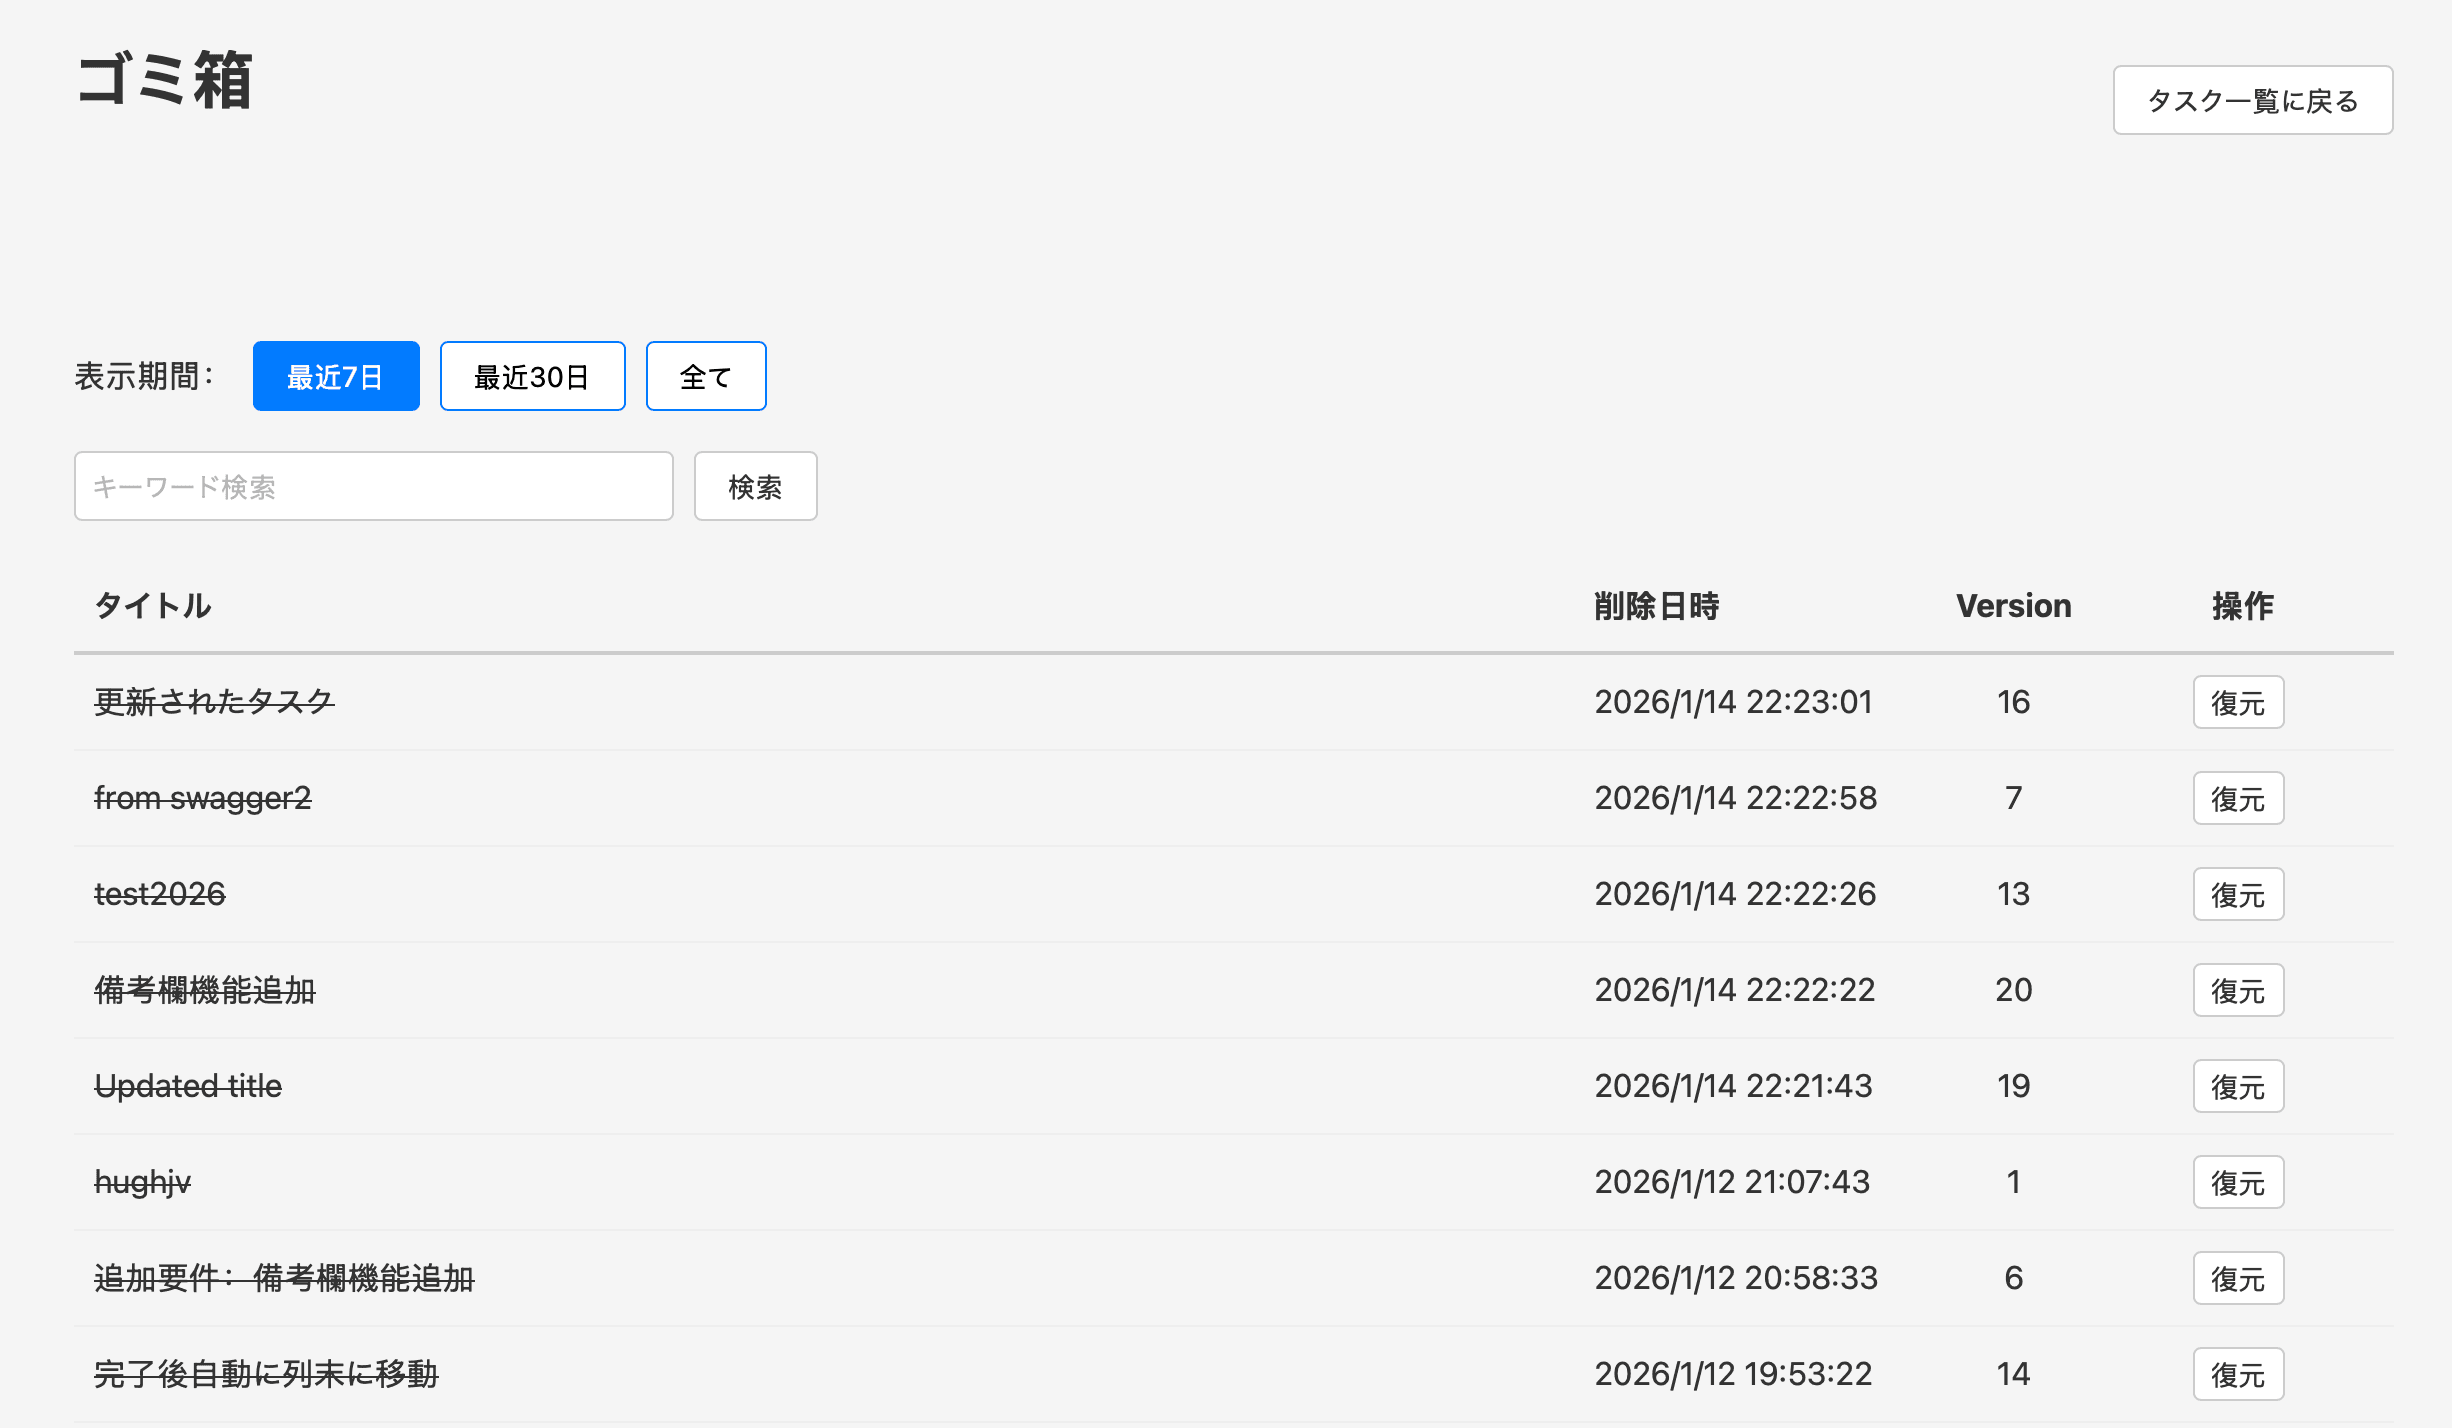This screenshot has height=1428, width=2452.
Task: Click the タスク一覧に戻る button
Action: click(x=2252, y=100)
